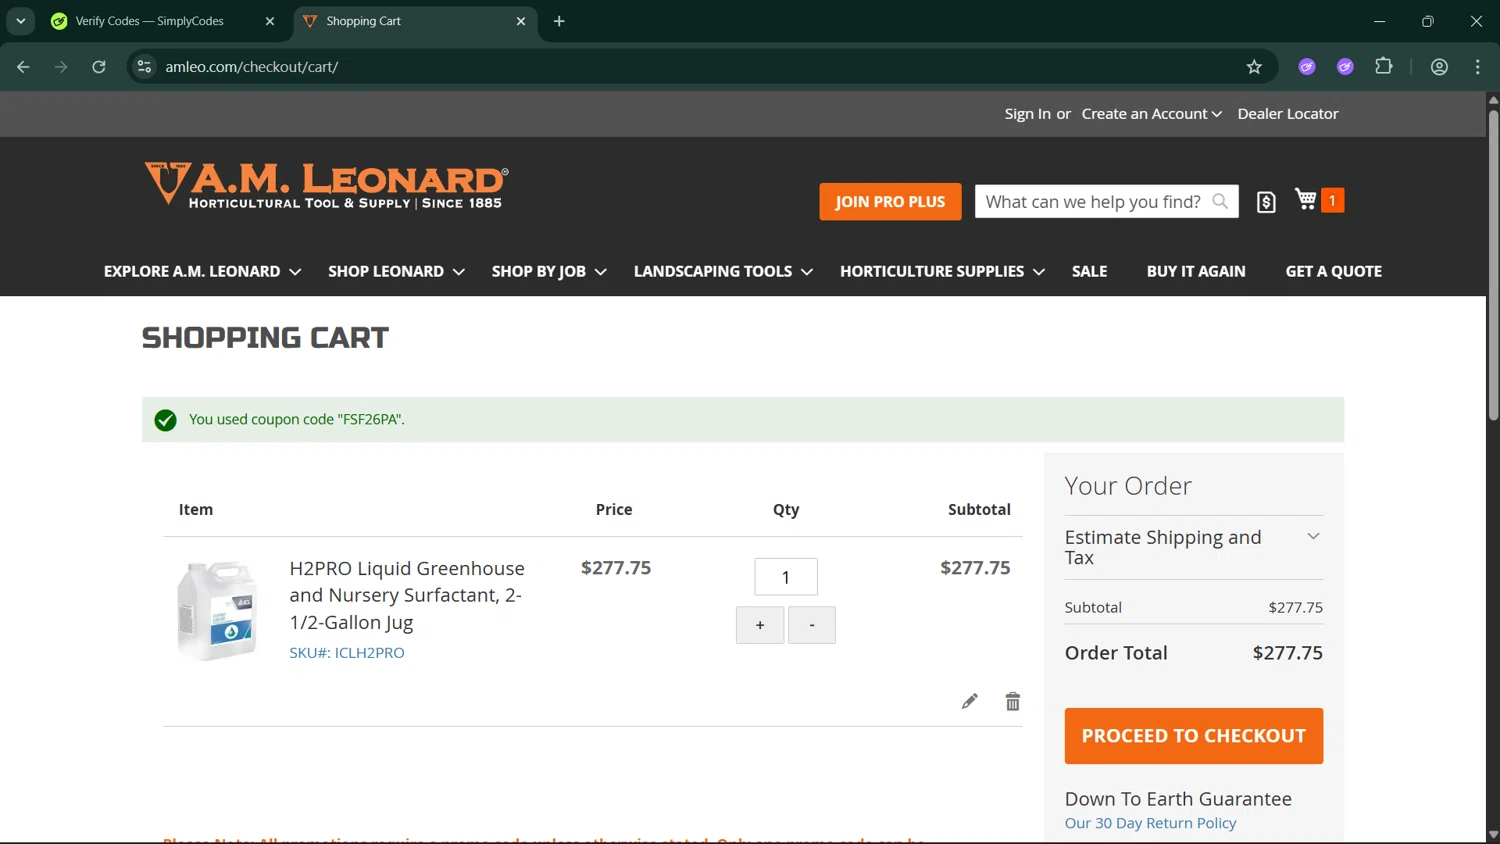Close the Shopping Cart tab
This screenshot has height=844, width=1500.
click(521, 21)
